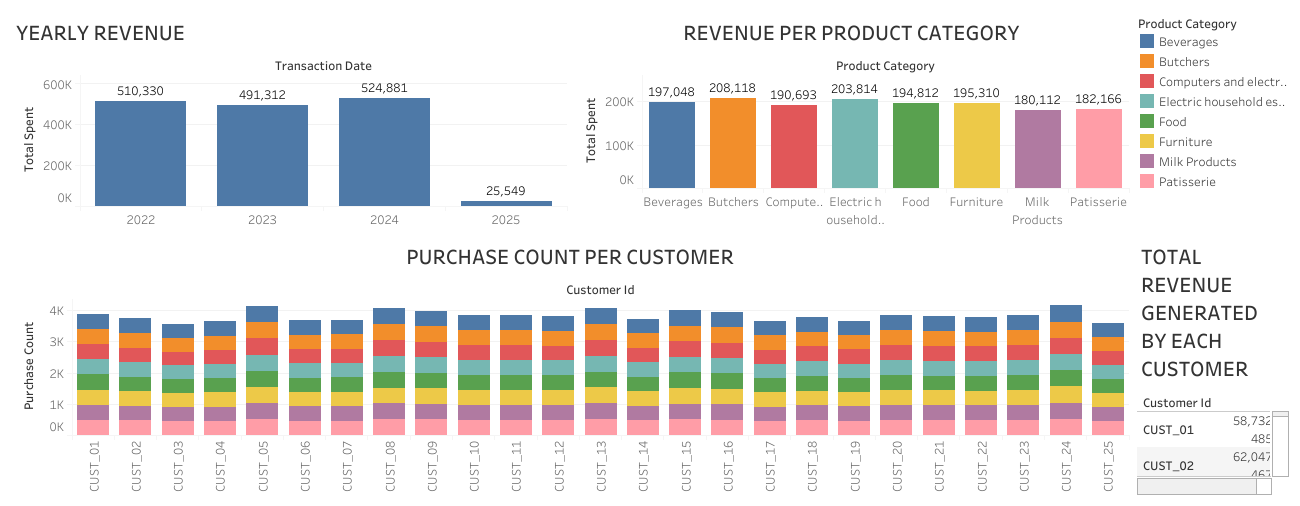Select the 2025 axis label

[x=506, y=219]
